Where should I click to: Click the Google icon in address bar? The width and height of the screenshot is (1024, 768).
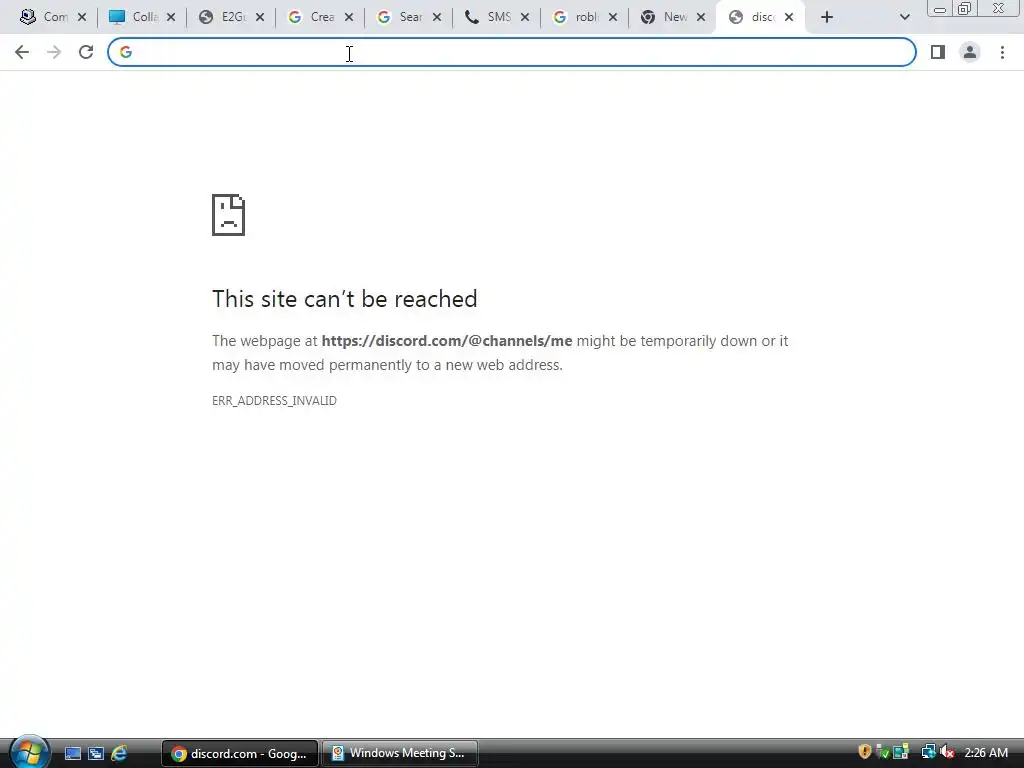point(126,52)
